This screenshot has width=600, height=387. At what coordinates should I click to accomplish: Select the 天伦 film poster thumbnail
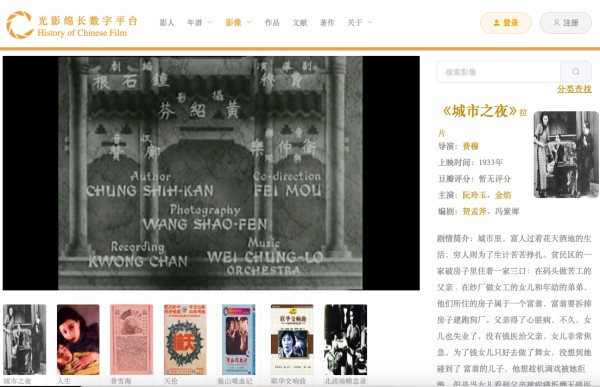tap(185, 340)
